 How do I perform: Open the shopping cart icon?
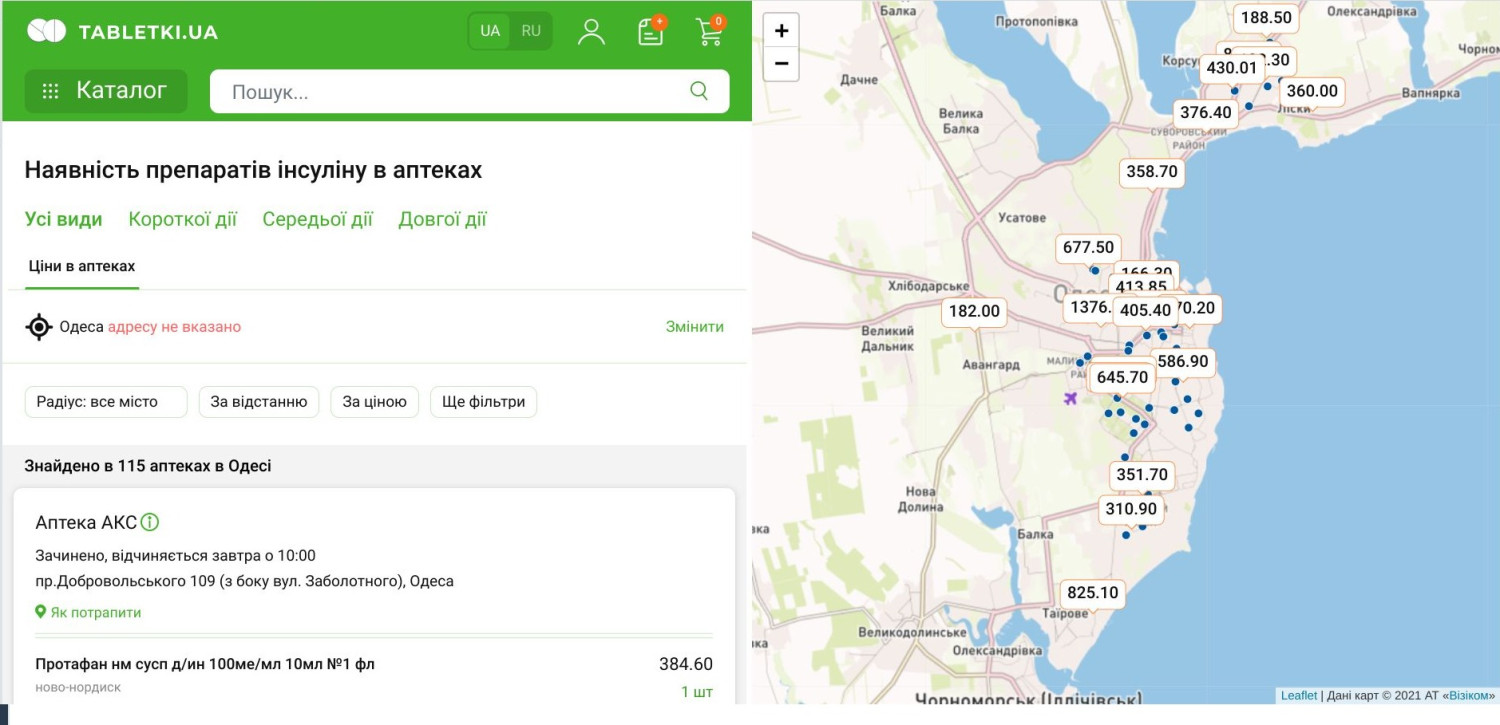(x=709, y=31)
